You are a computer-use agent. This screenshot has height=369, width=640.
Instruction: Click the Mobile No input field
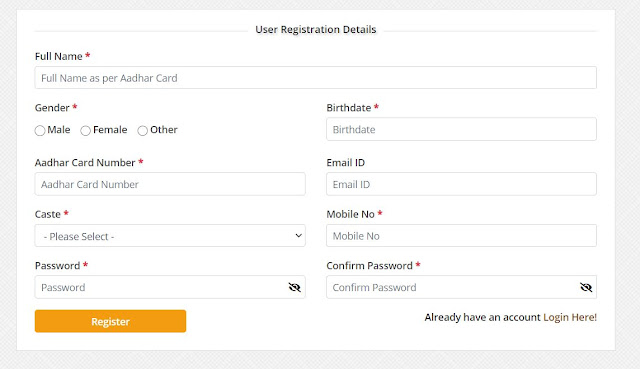461,236
